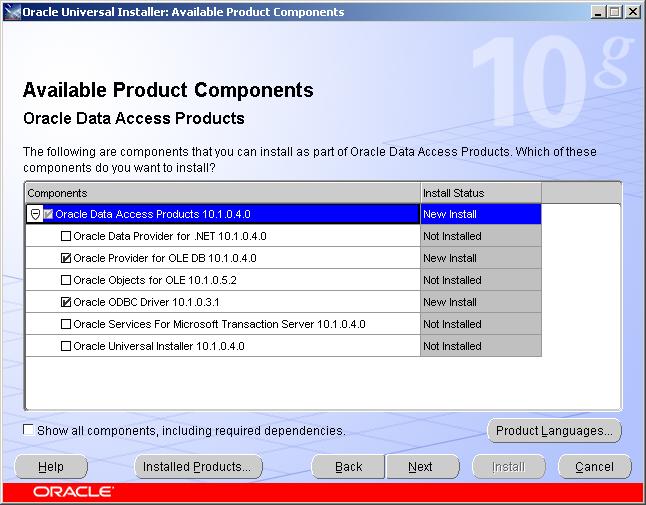Select row text Oracle Data Access Products 10.1.0.4.0

point(153,214)
